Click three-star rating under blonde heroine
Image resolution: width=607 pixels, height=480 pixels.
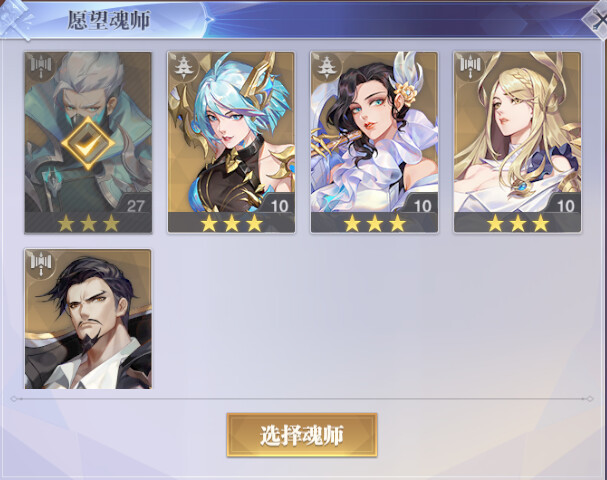[x=518, y=223]
